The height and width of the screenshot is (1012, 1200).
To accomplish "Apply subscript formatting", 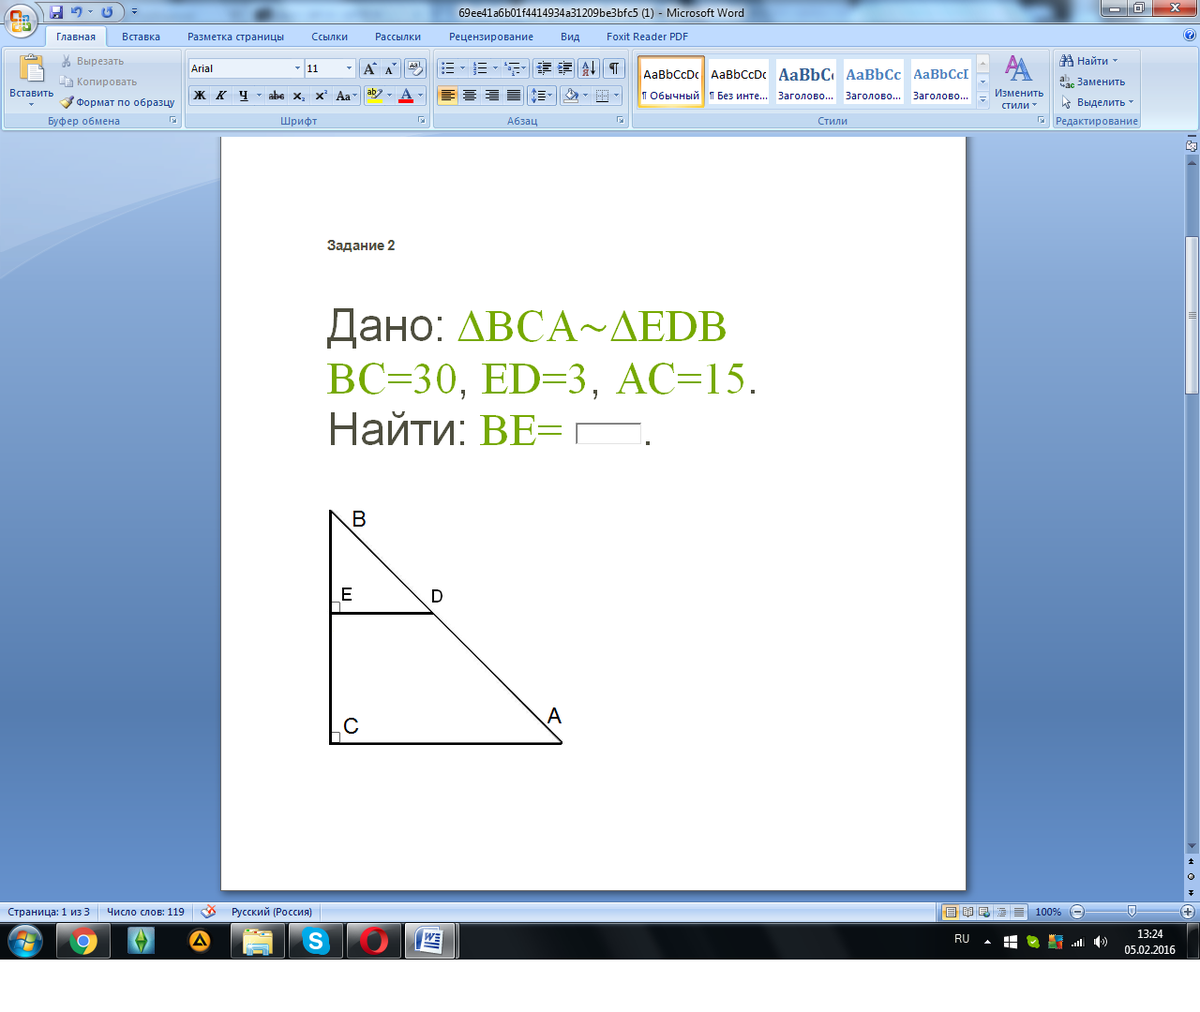I will tap(299, 96).
